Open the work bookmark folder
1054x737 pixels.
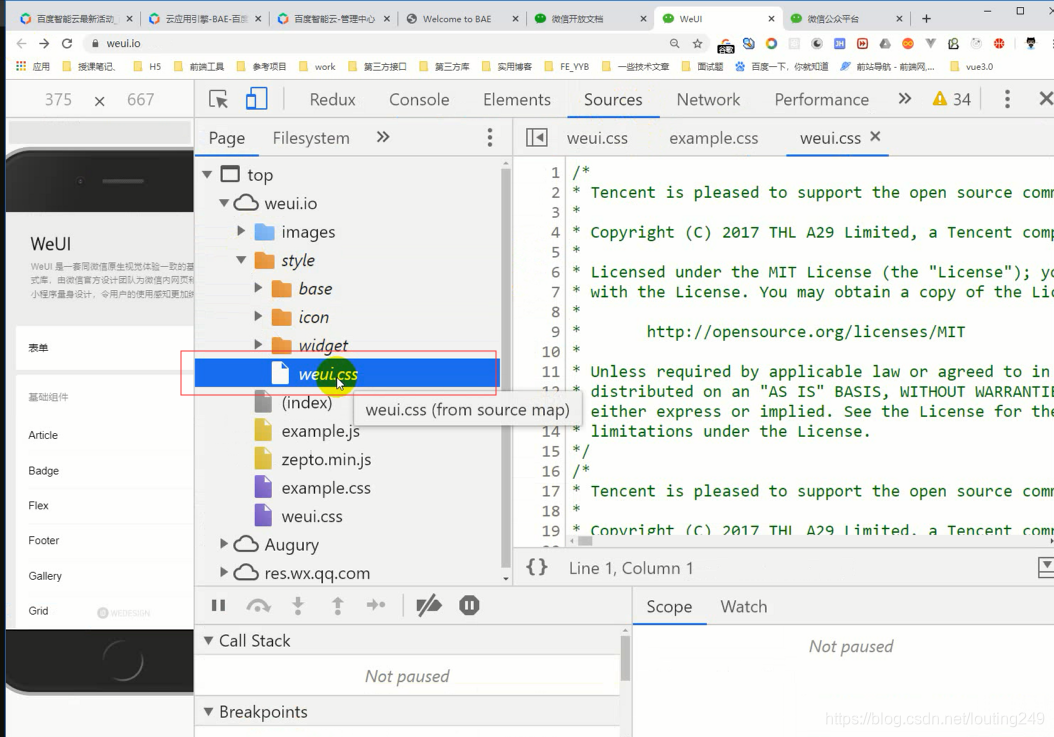pyautogui.click(x=317, y=67)
